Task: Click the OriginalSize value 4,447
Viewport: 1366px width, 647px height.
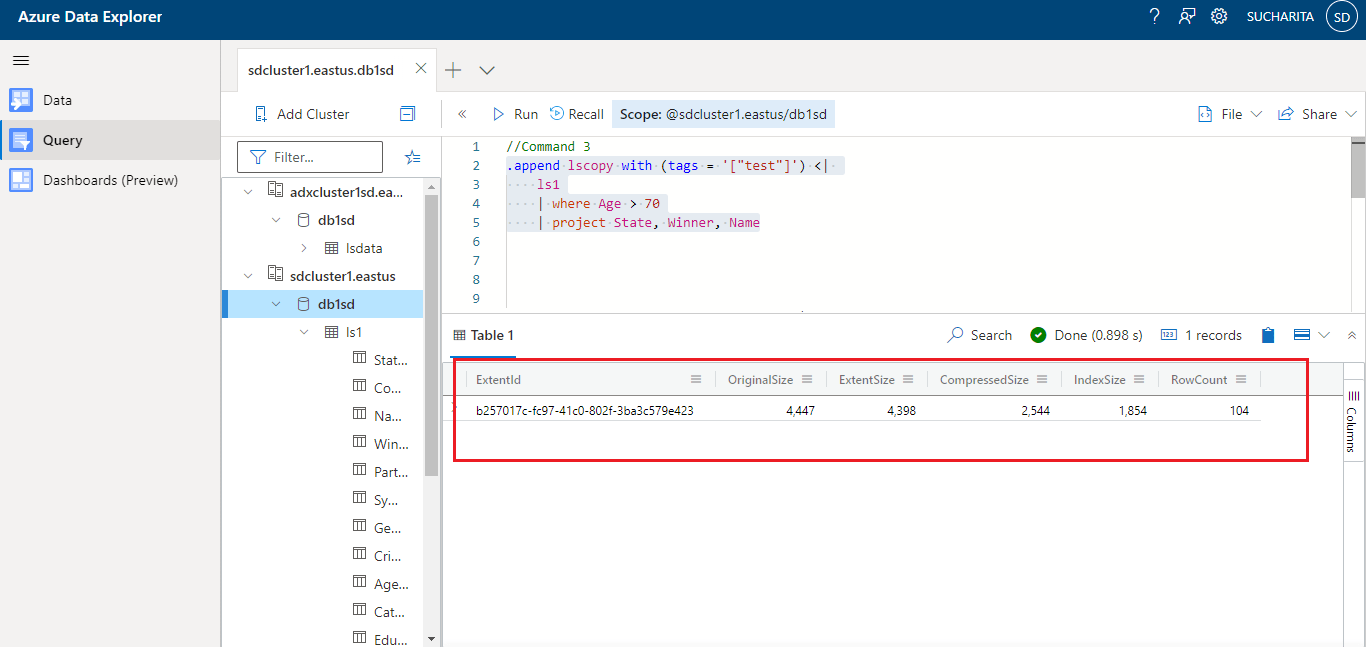Action: (x=800, y=410)
